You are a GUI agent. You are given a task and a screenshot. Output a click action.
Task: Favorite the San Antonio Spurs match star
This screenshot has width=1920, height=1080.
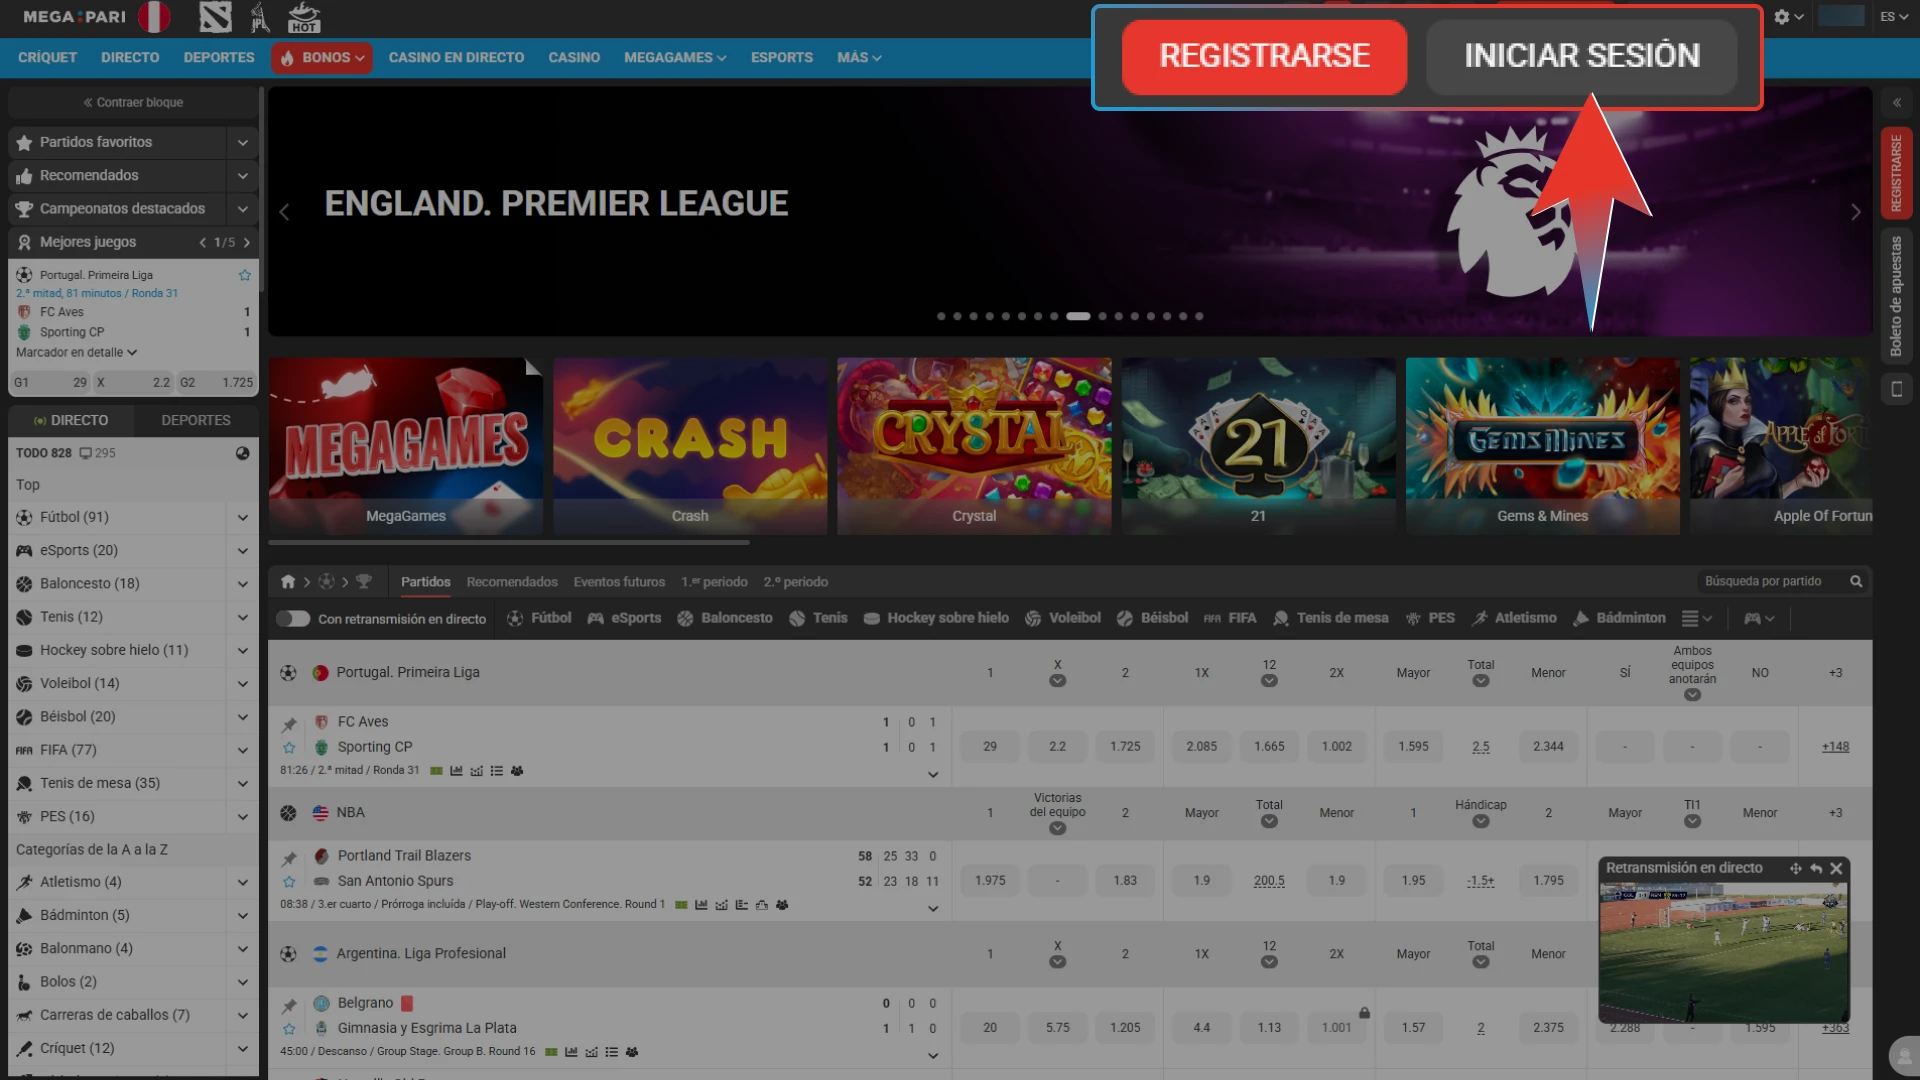coord(289,882)
